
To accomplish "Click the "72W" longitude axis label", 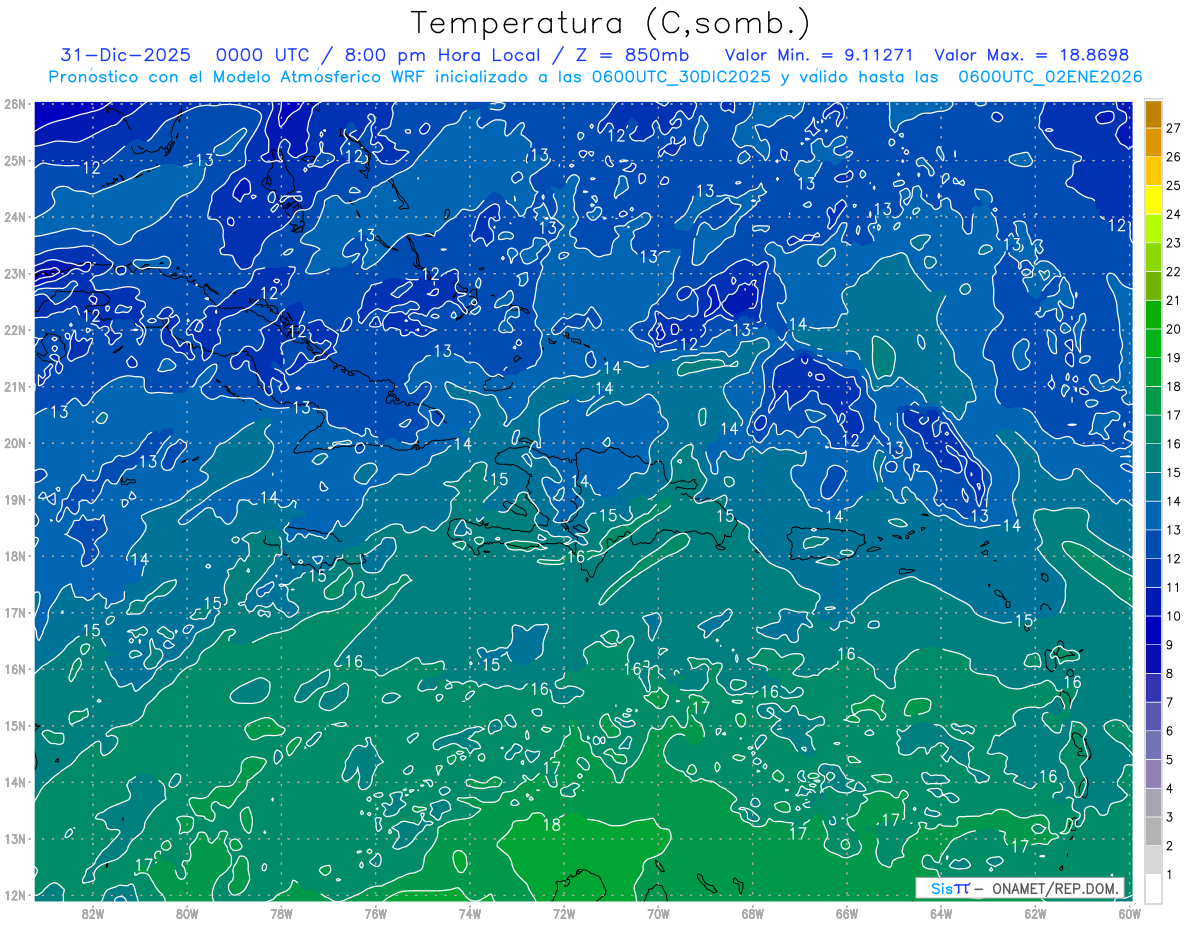I will tap(563, 913).
